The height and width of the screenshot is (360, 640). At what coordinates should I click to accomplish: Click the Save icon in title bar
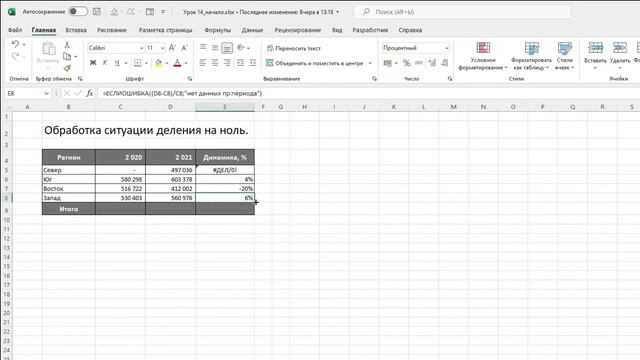[x=97, y=12]
